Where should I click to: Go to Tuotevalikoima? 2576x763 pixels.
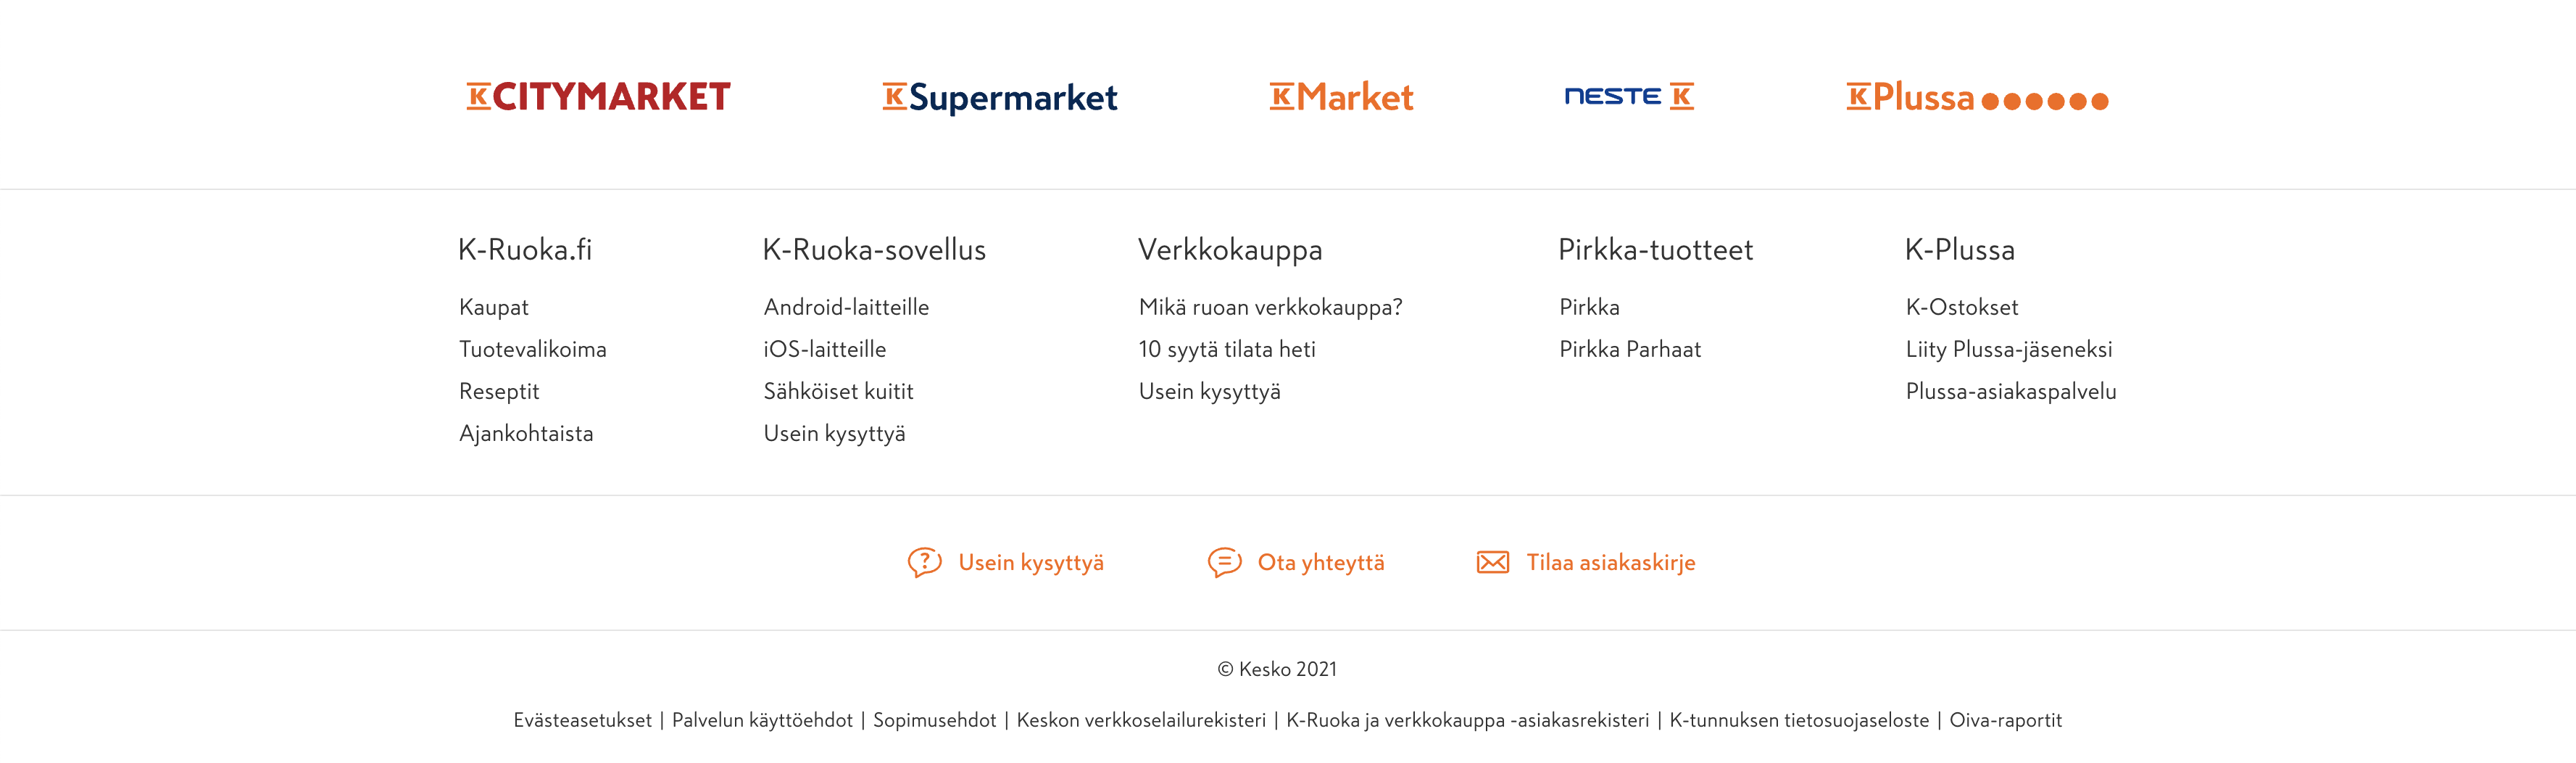tap(532, 349)
